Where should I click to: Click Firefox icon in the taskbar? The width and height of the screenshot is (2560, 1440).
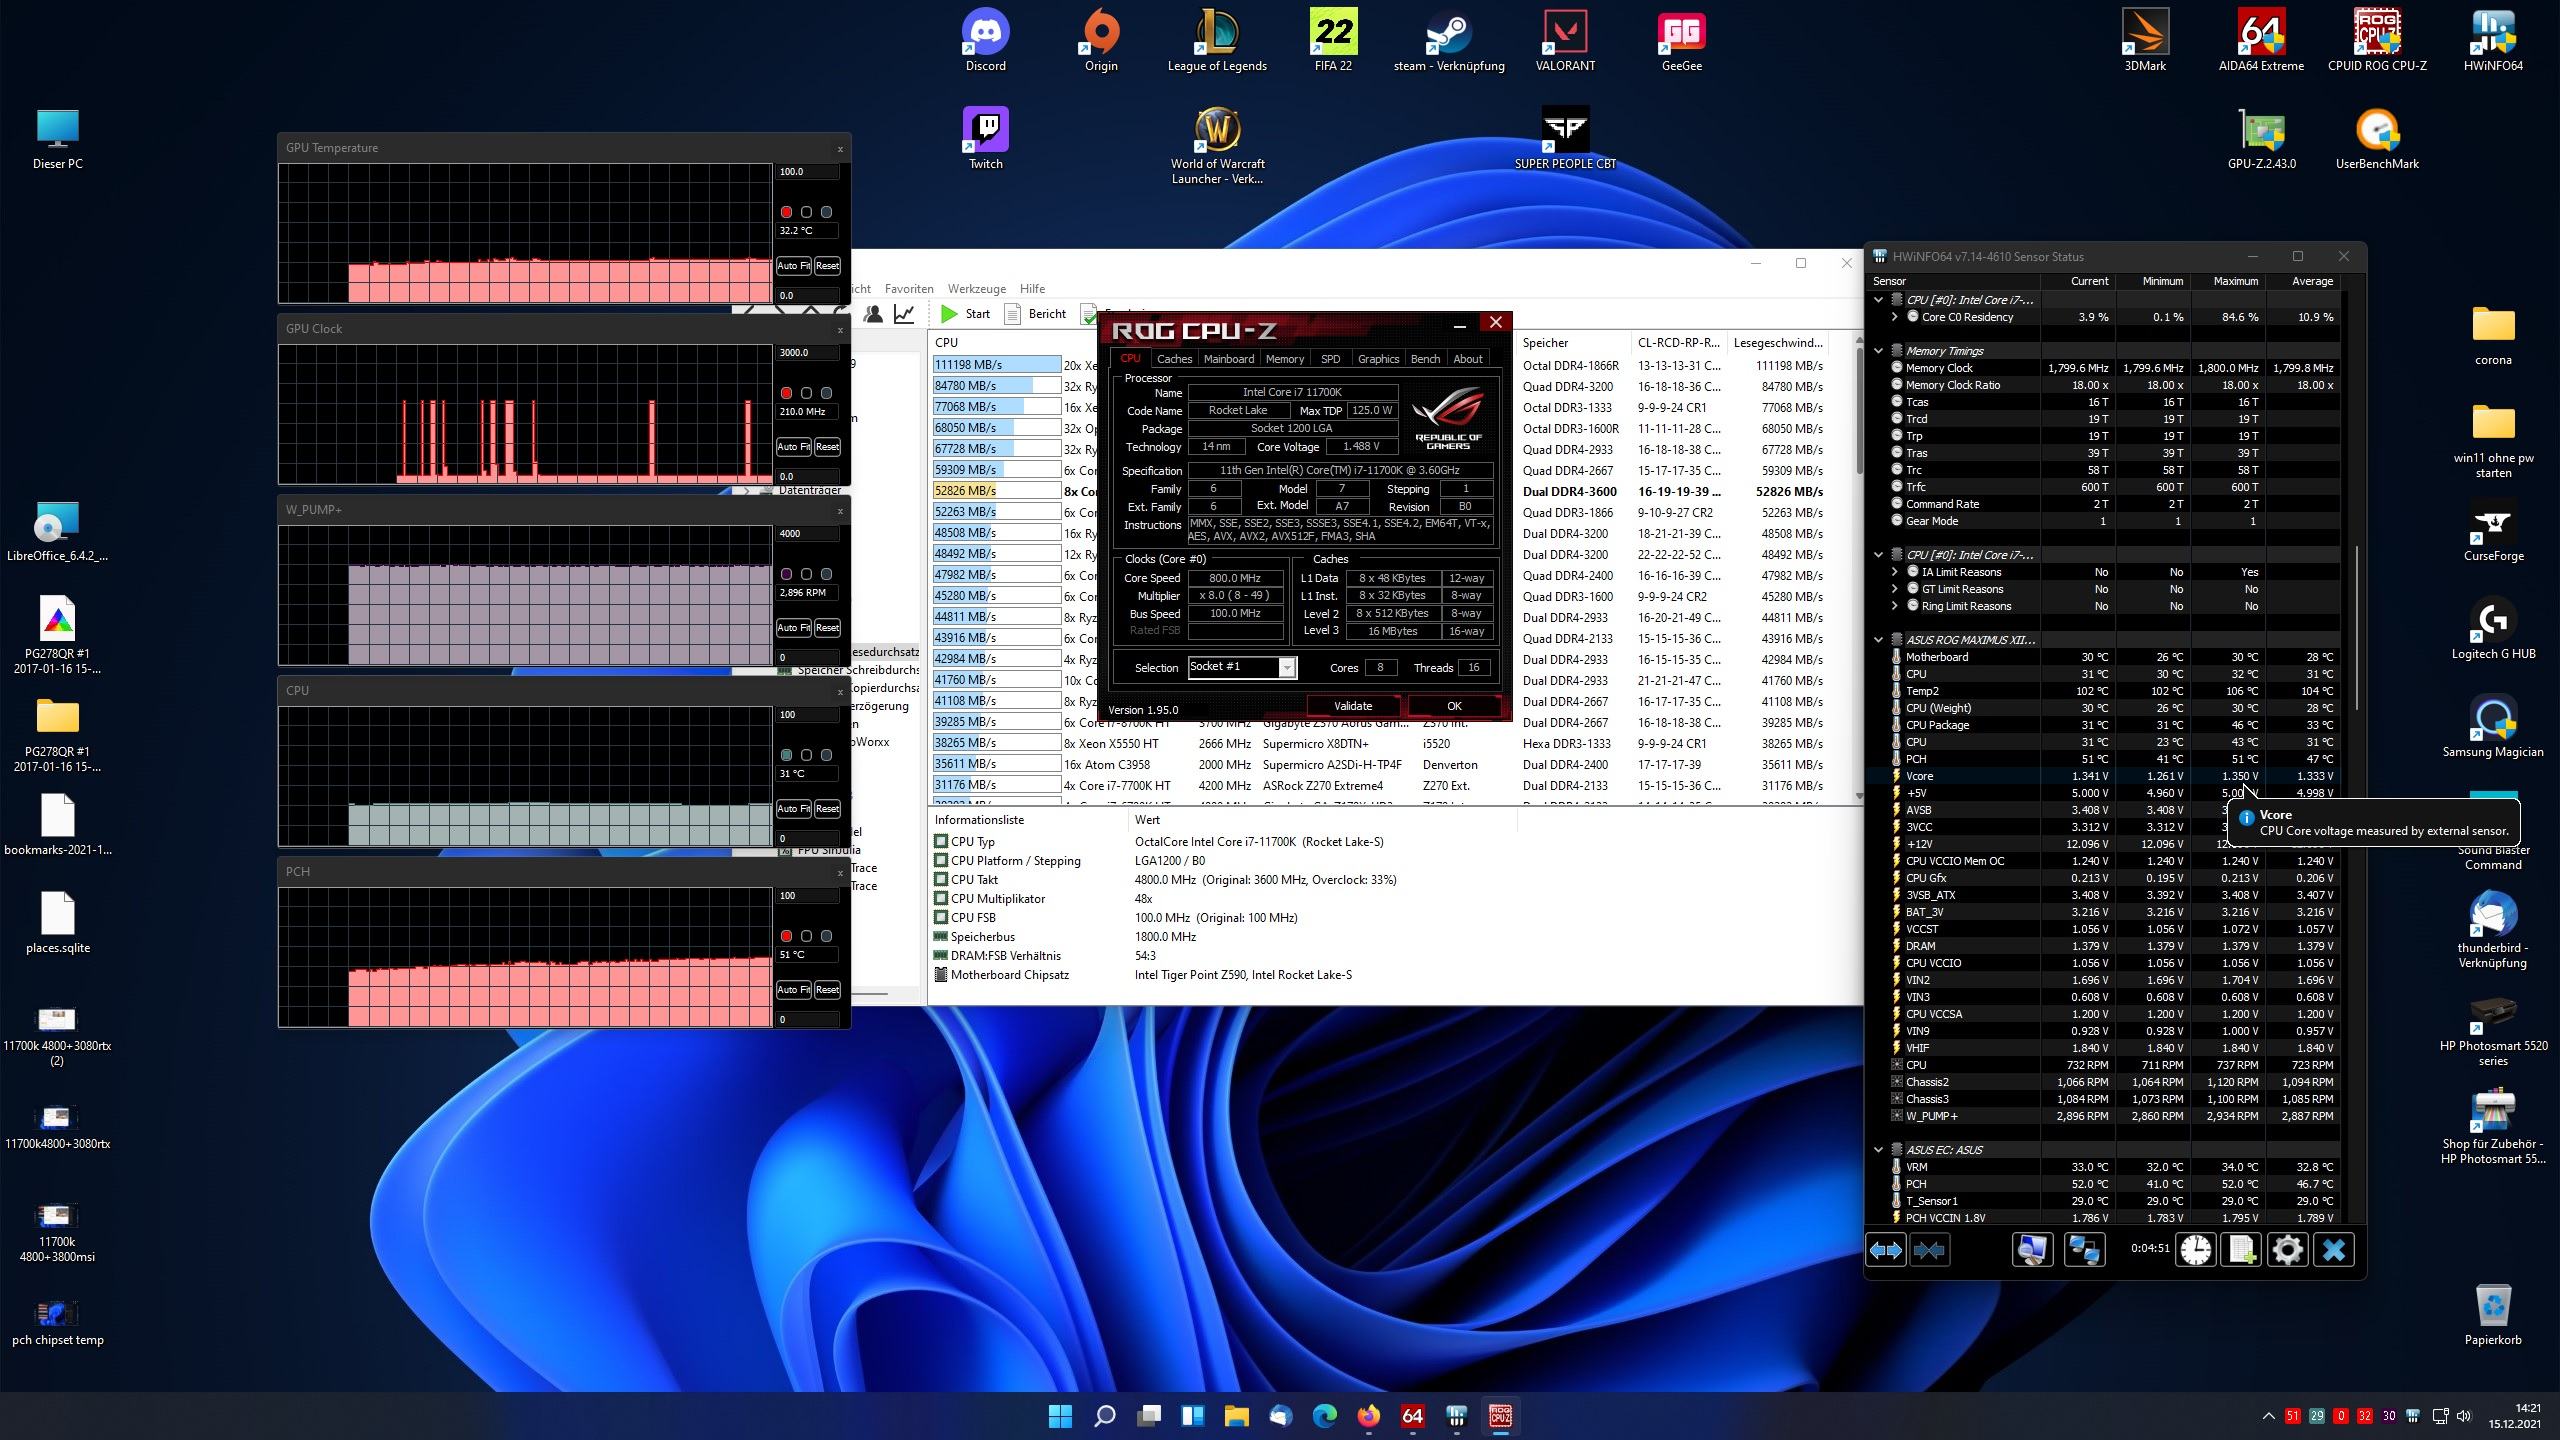(x=1368, y=1416)
